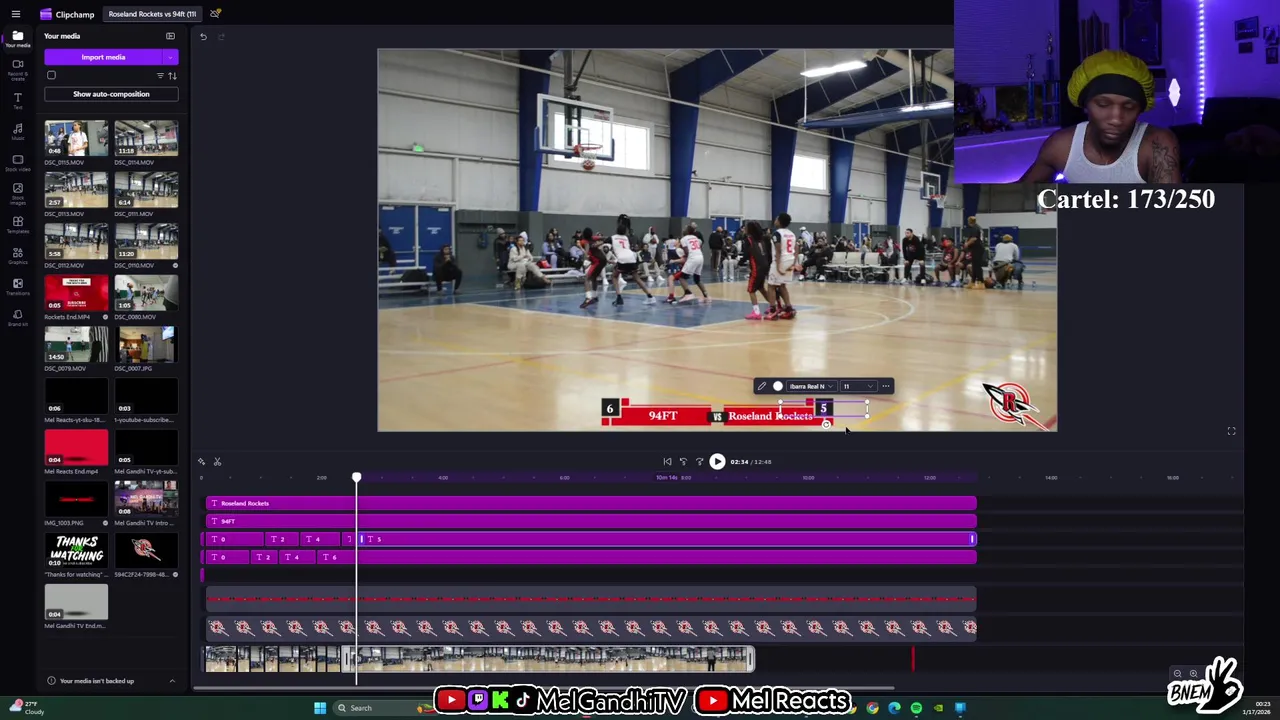Select DSC_0114.MOV media thumbnail
Screen dimensions: 1280x720
(146, 138)
